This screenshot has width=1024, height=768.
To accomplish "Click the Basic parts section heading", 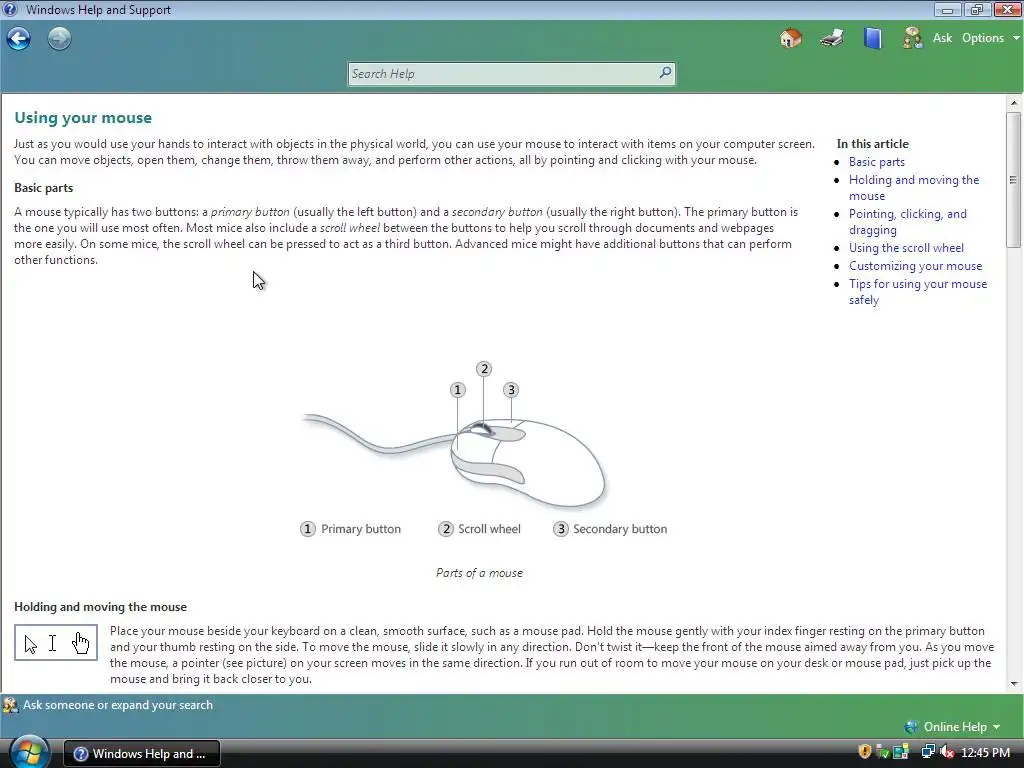I will (44, 188).
